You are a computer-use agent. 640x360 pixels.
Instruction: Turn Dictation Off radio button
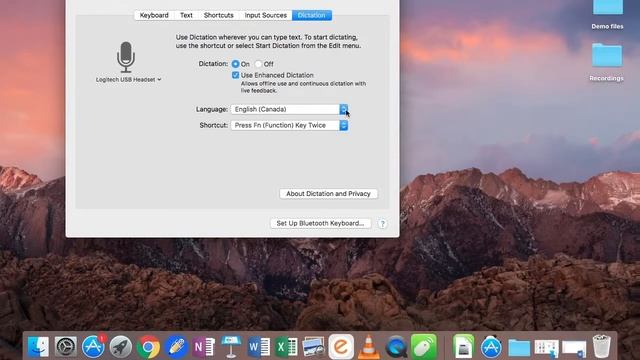pos(258,64)
